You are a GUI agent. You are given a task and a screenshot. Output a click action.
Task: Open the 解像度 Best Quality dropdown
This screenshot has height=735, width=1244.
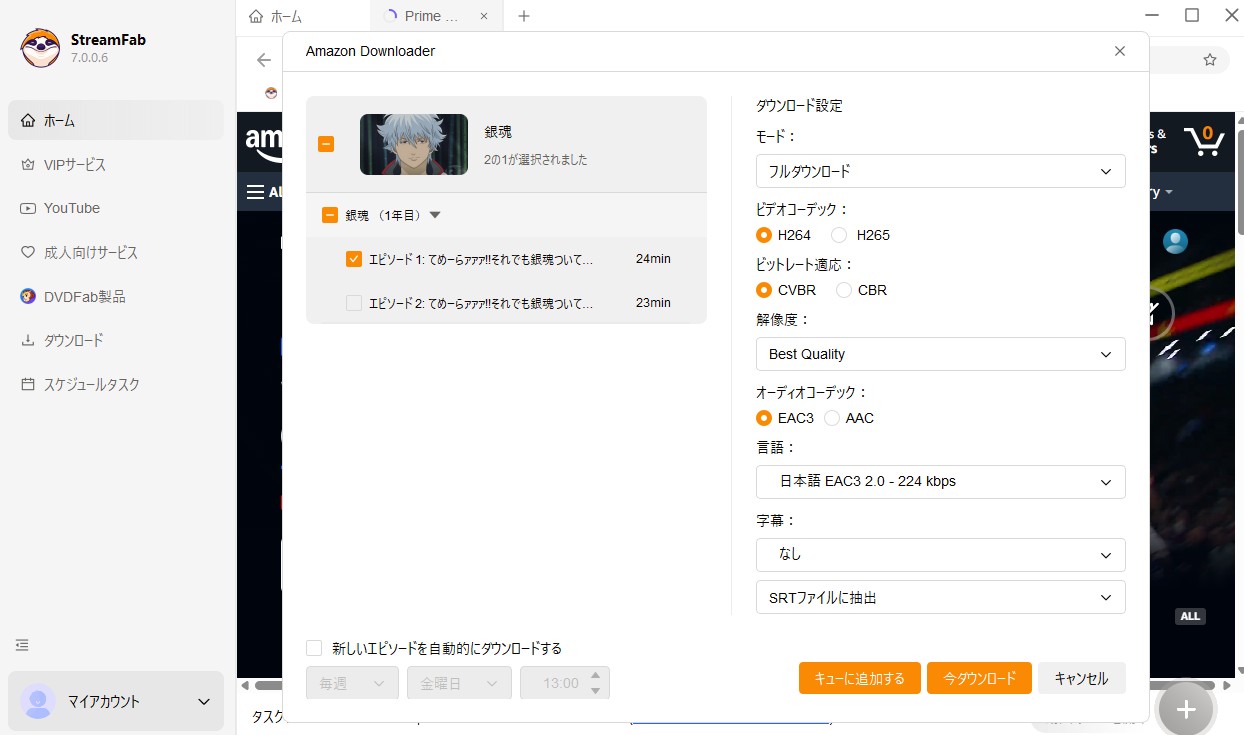click(x=940, y=354)
